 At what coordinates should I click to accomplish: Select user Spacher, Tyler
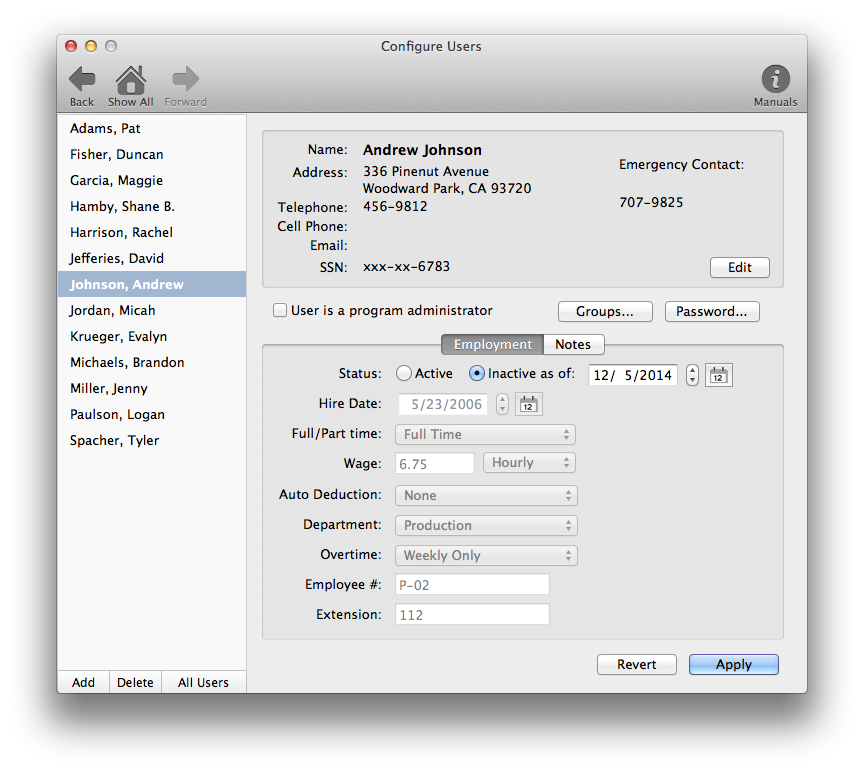click(x=152, y=440)
